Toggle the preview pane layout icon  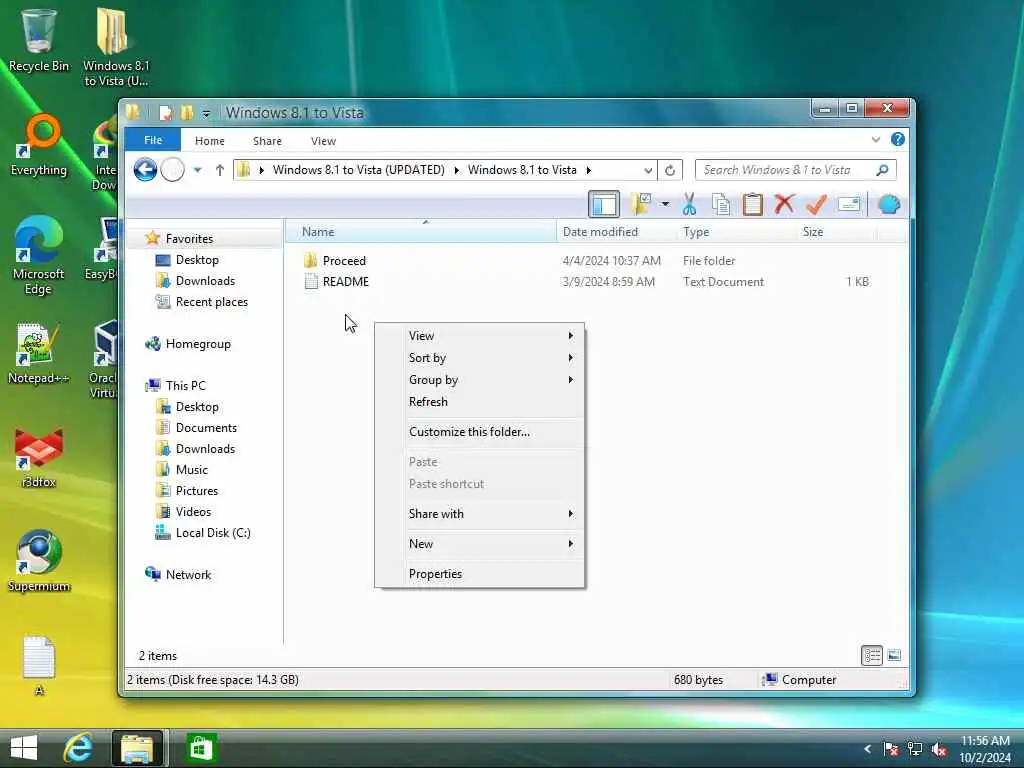(603, 204)
